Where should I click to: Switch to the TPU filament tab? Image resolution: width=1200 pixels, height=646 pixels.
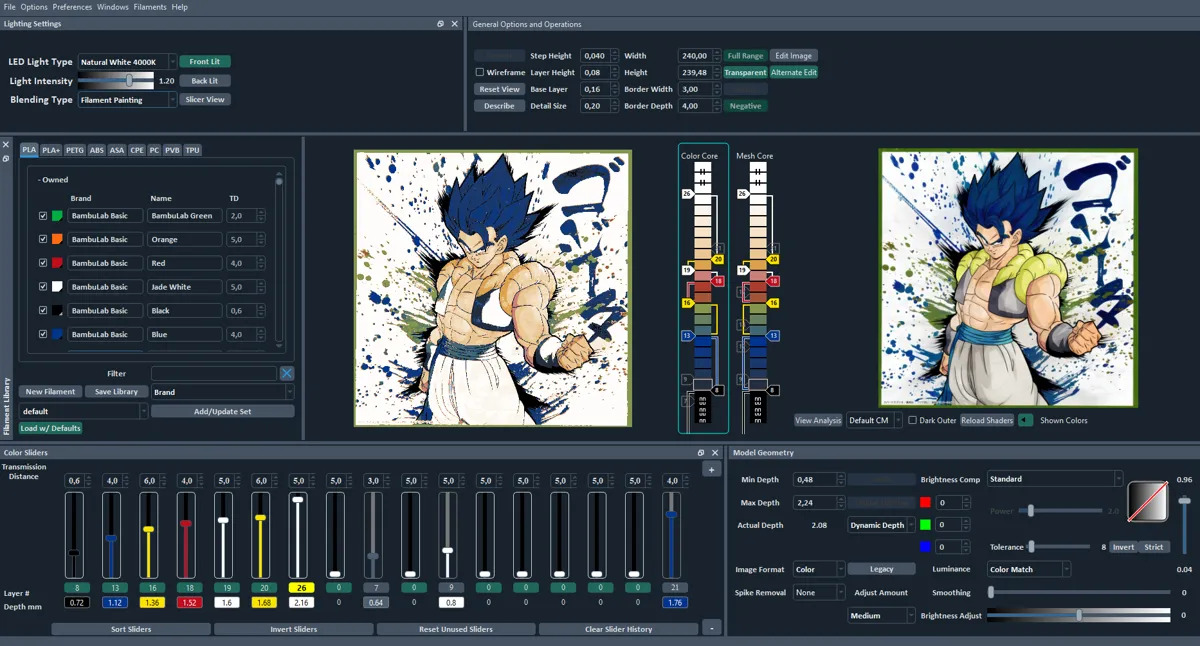tap(192, 150)
